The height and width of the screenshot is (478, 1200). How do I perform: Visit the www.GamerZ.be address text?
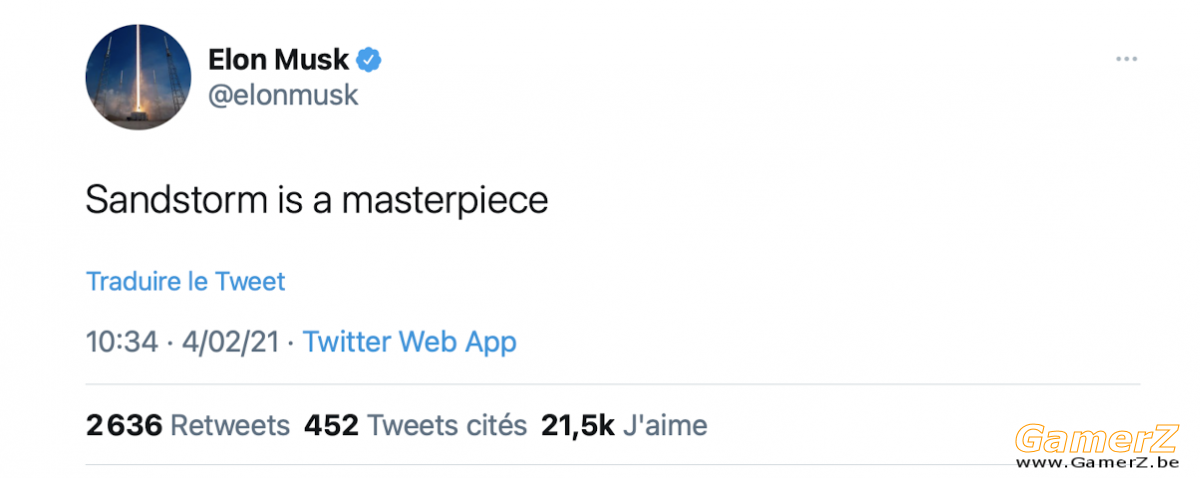pos(1097,463)
